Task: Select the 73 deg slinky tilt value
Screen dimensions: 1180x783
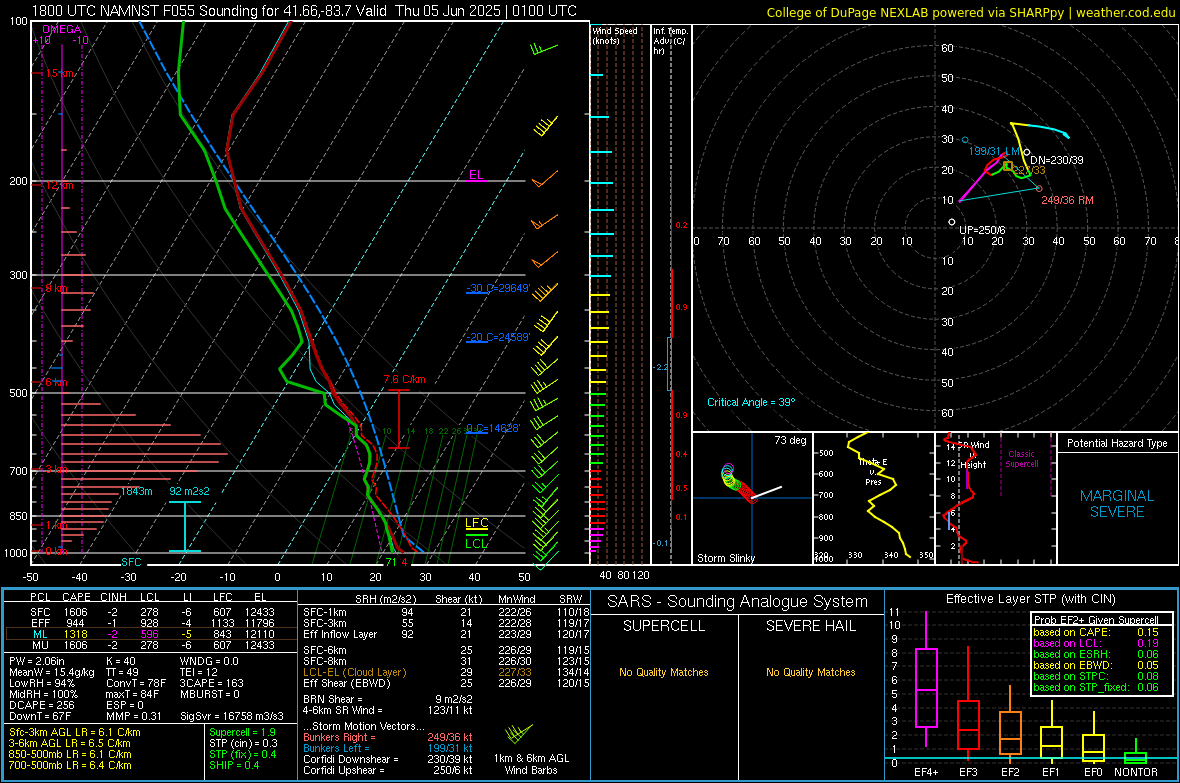Action: click(790, 440)
